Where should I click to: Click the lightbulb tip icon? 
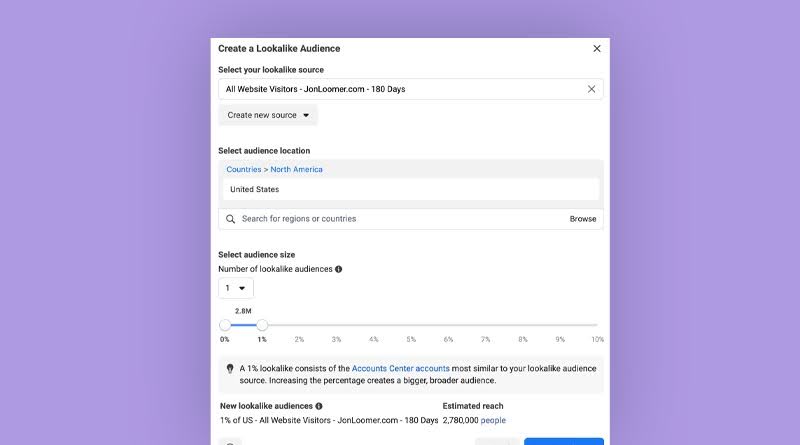(x=230, y=368)
